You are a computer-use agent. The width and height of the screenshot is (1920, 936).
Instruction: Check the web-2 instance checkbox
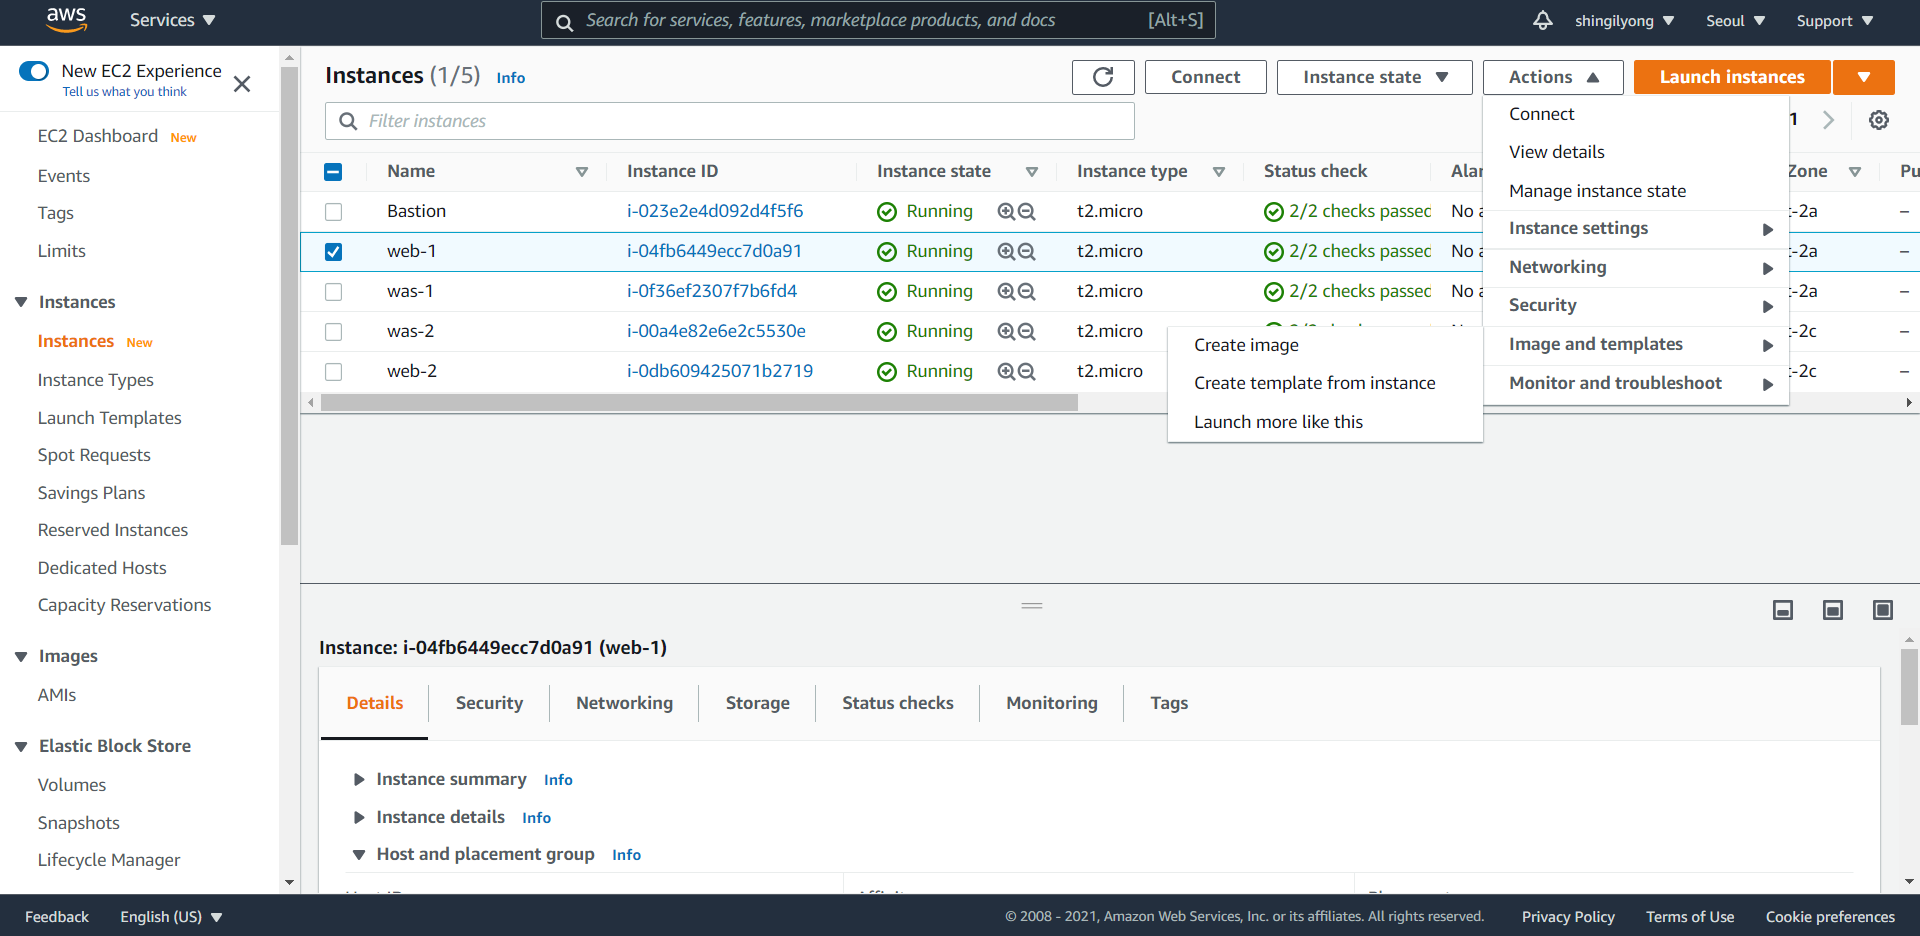[x=333, y=372]
